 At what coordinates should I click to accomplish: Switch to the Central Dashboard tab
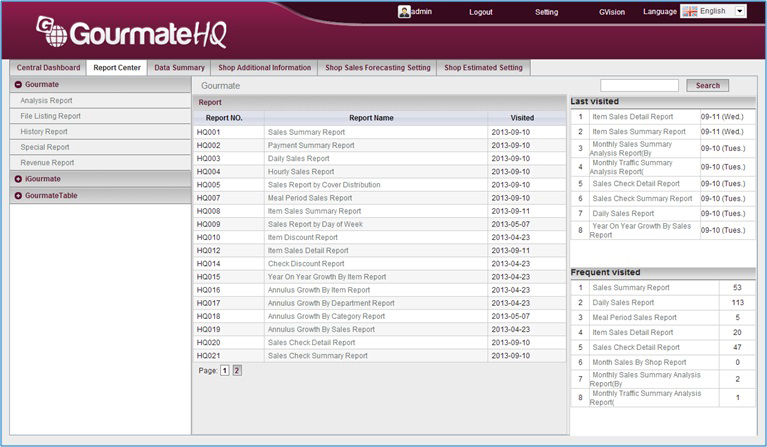click(x=48, y=68)
